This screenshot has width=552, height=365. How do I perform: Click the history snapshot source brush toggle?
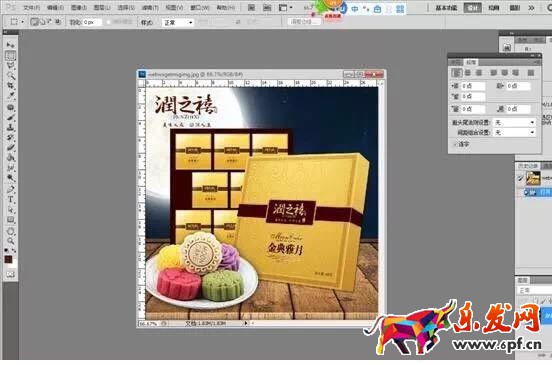pos(520,178)
